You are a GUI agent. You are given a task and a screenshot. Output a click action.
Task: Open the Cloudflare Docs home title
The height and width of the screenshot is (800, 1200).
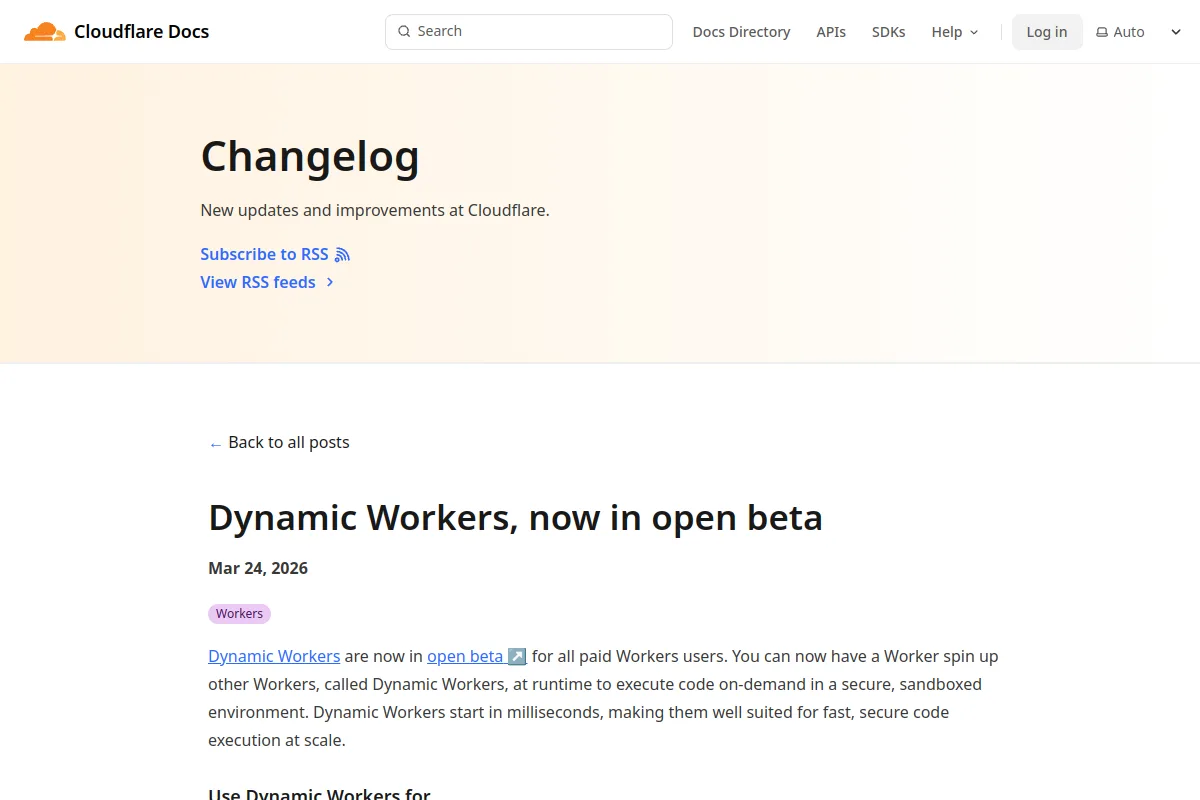point(141,32)
